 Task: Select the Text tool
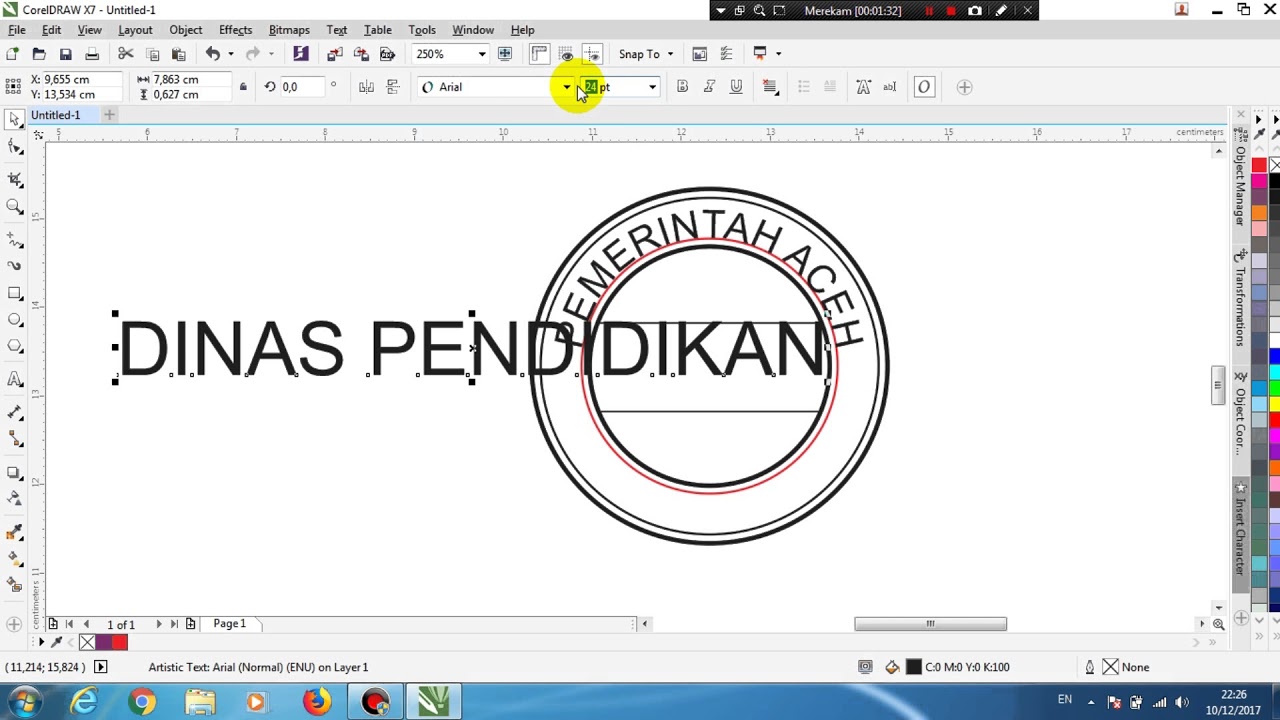coord(15,379)
